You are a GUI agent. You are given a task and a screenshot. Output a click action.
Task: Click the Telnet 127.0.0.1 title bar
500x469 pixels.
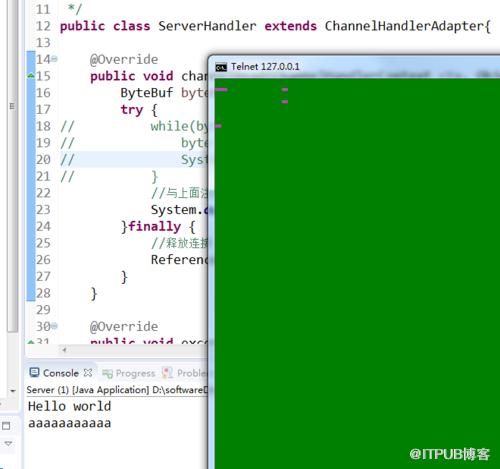coord(354,67)
